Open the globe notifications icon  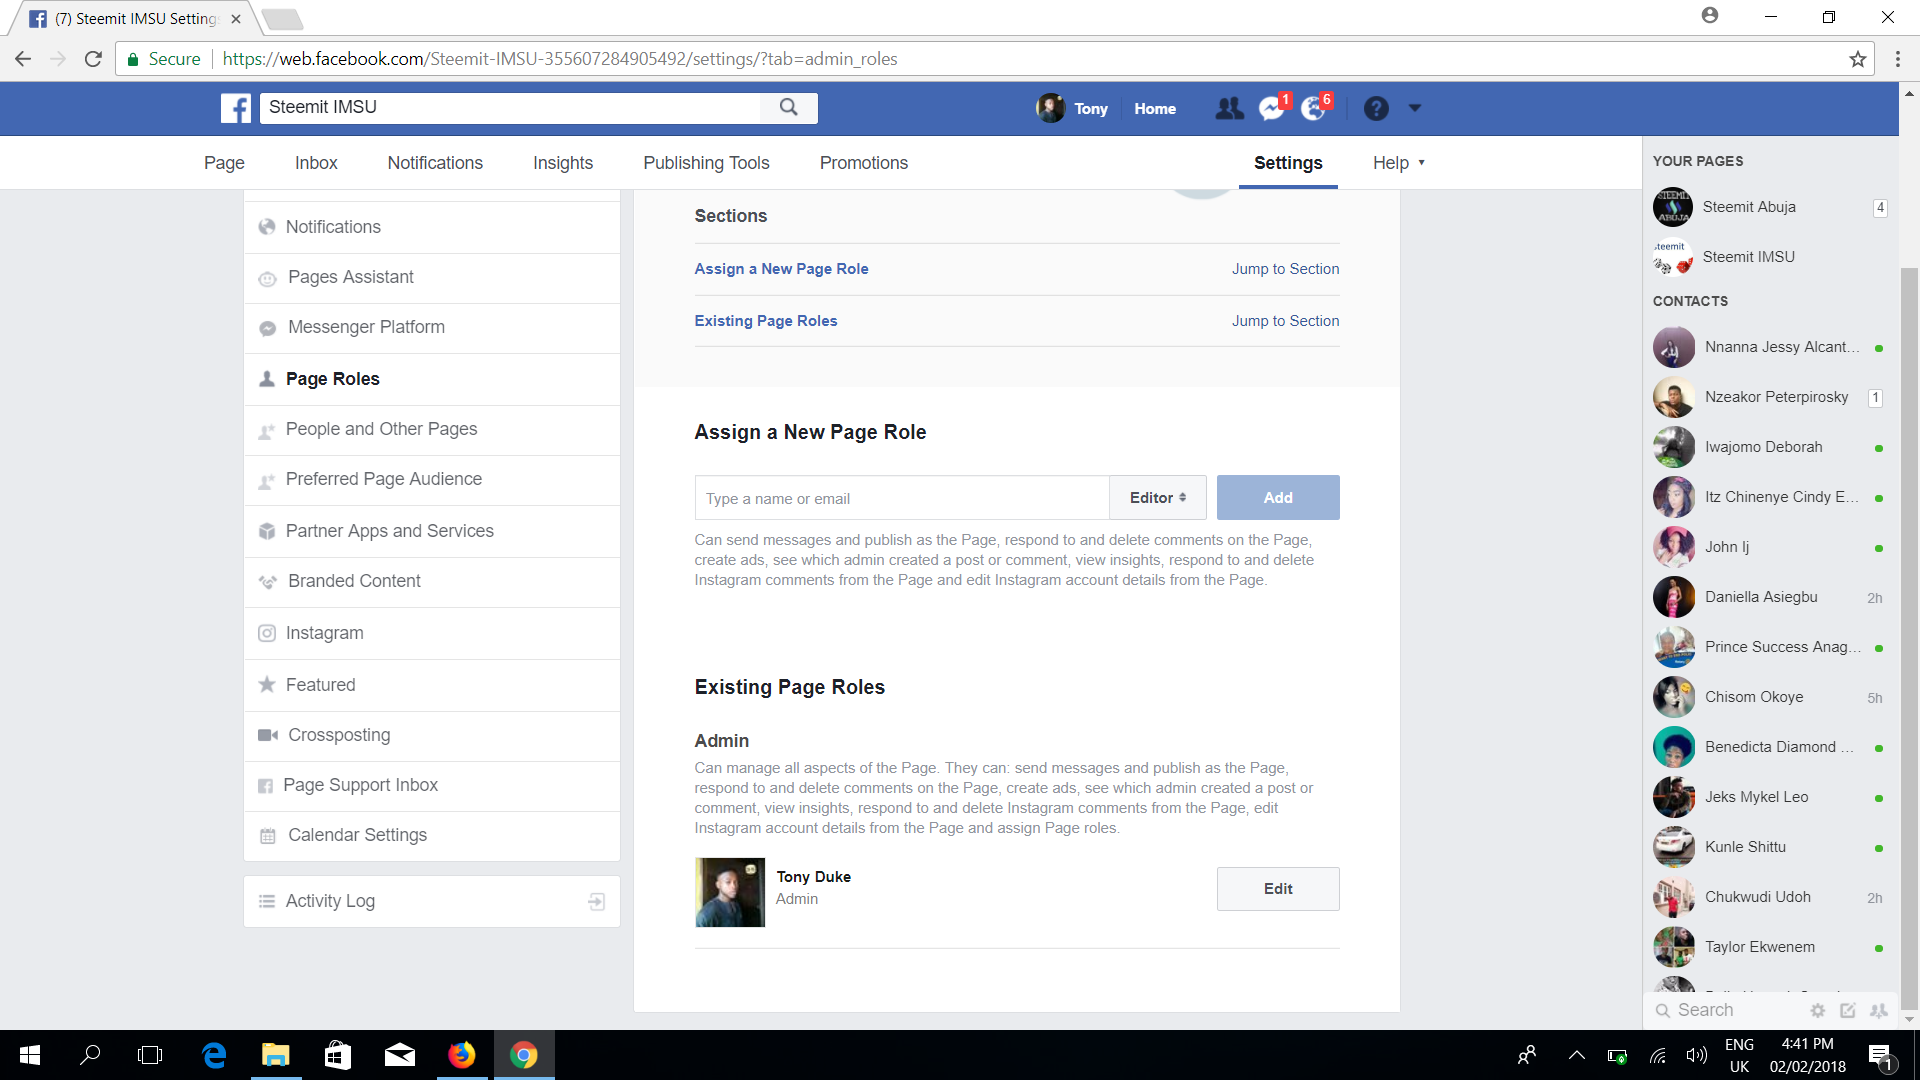1313,108
